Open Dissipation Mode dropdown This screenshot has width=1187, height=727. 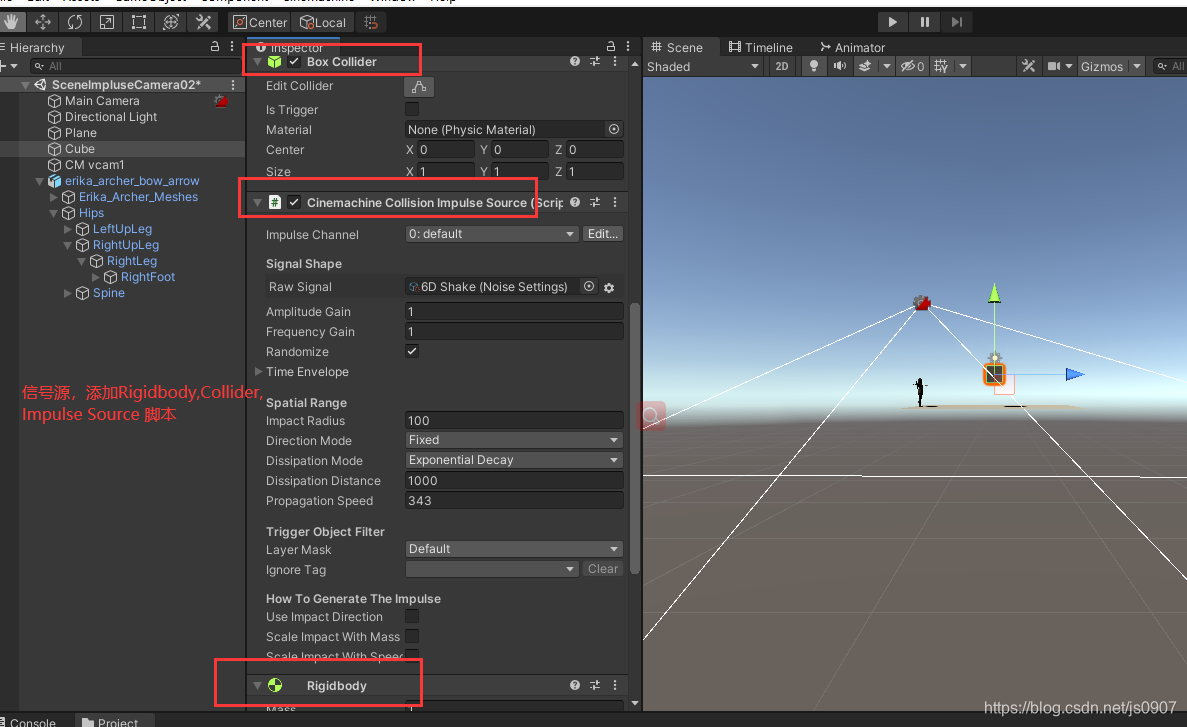[x=514, y=460]
